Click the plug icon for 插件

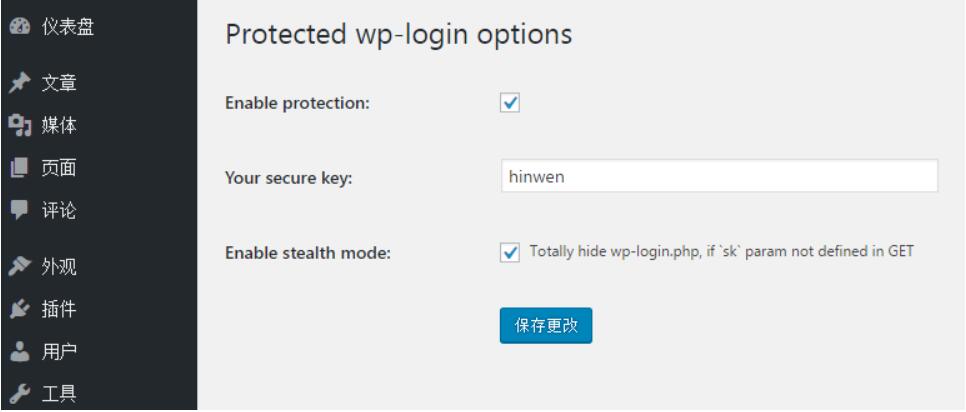click(19, 309)
